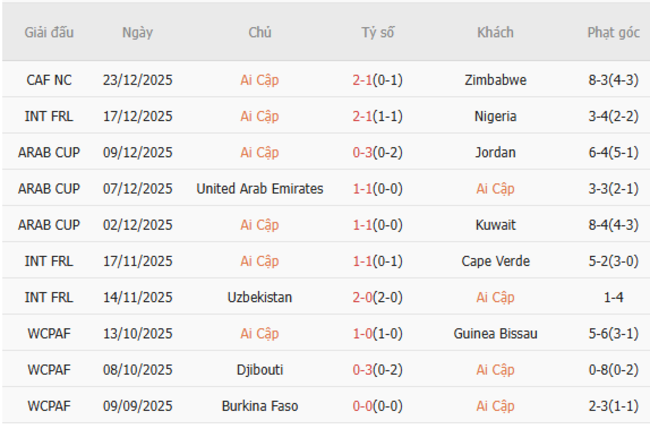Select the Uzbekistan home team

[x=260, y=297]
